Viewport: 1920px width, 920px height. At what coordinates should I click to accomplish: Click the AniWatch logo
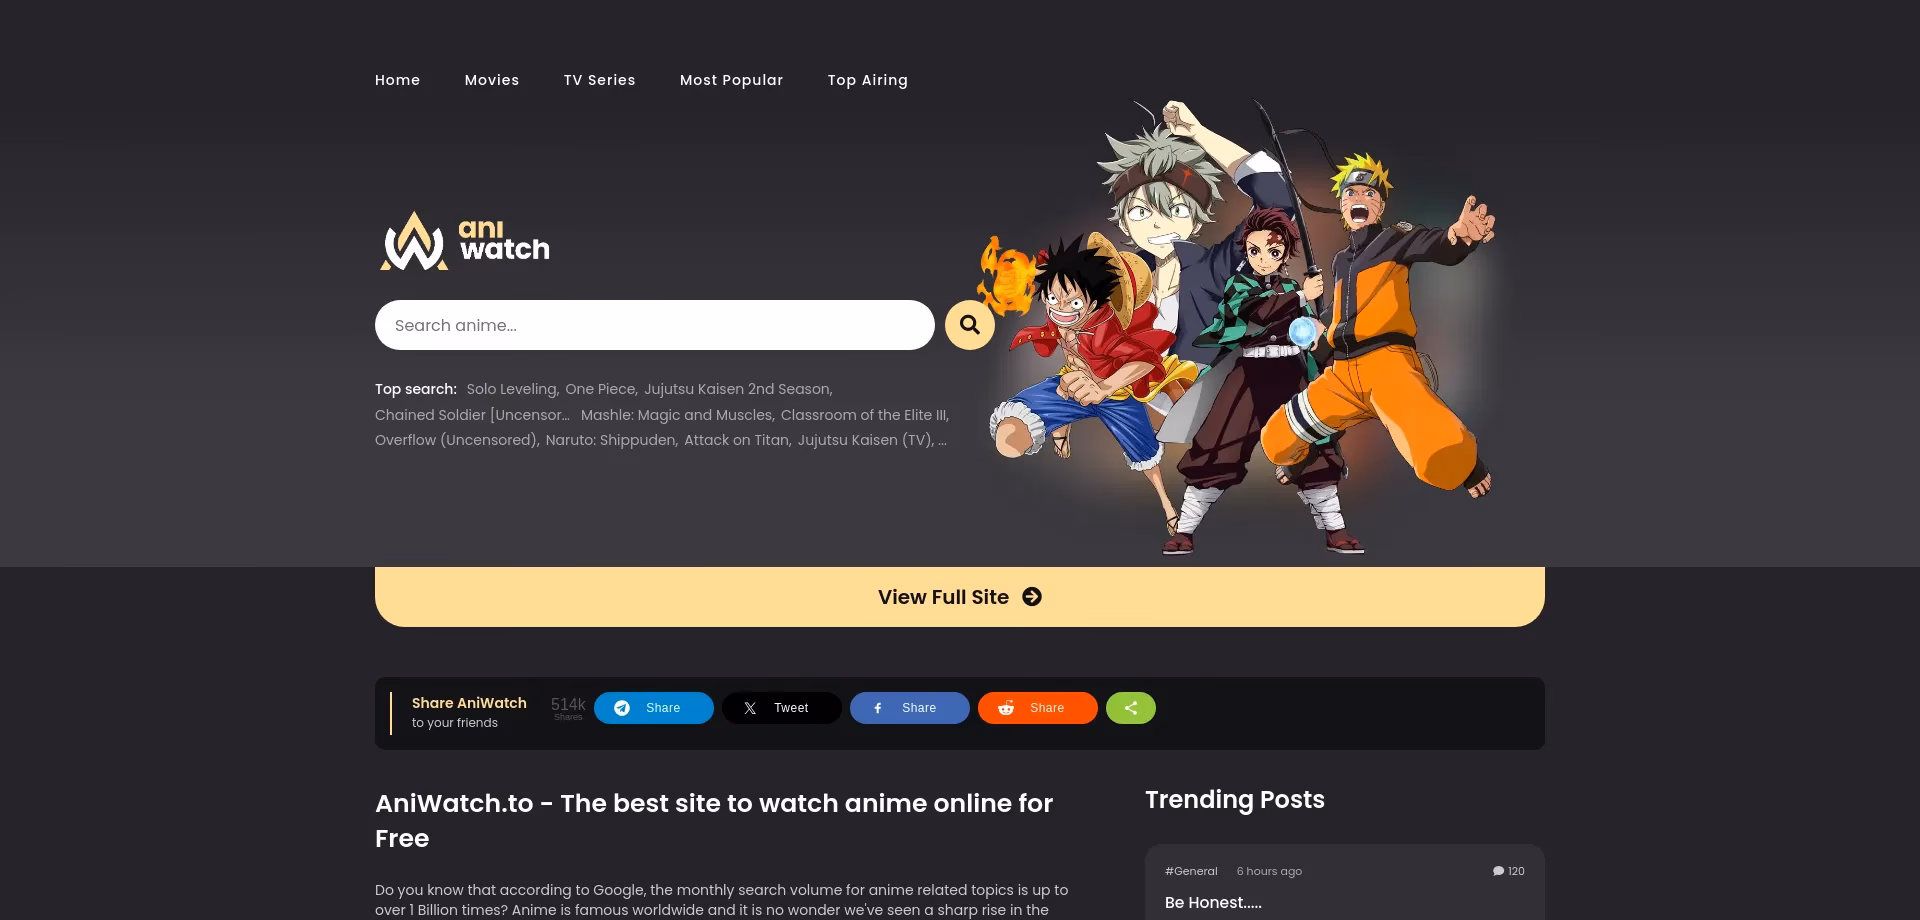click(x=464, y=240)
